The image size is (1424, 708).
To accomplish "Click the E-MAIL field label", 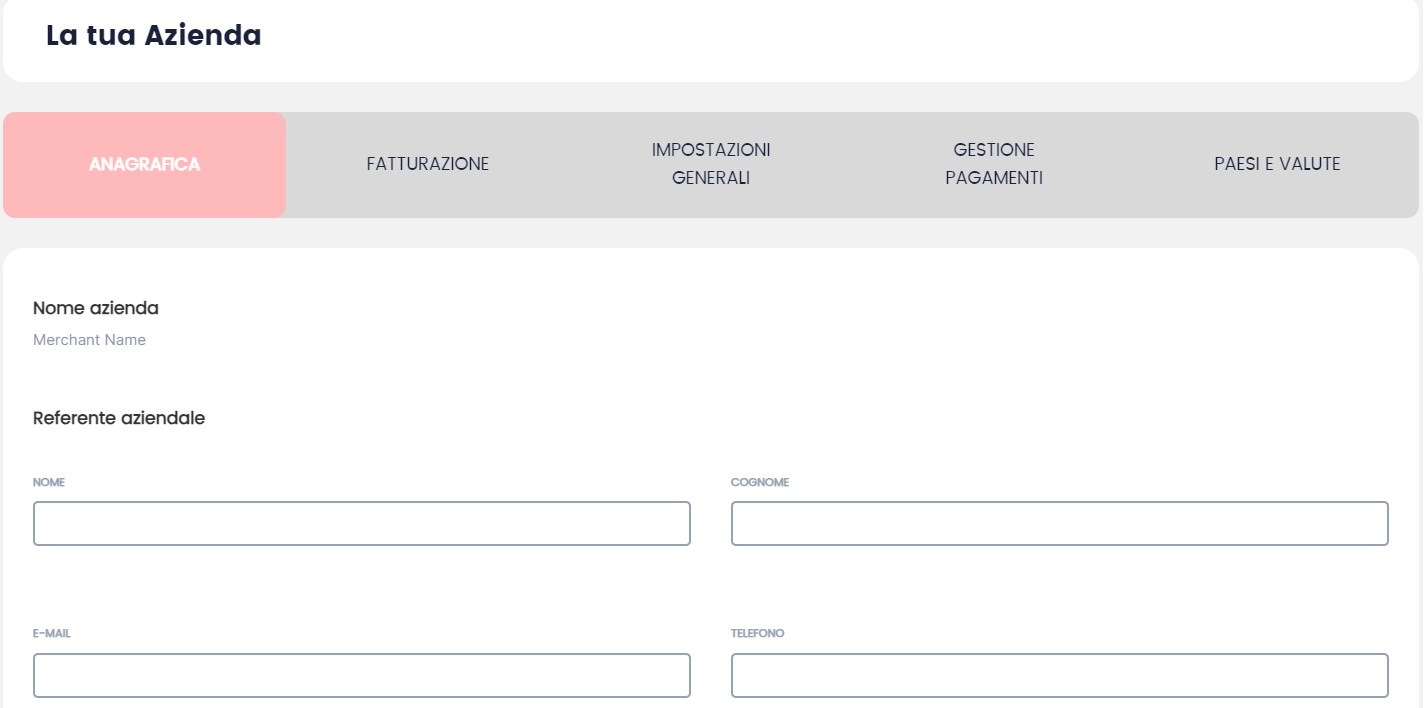I will click(x=52, y=634).
